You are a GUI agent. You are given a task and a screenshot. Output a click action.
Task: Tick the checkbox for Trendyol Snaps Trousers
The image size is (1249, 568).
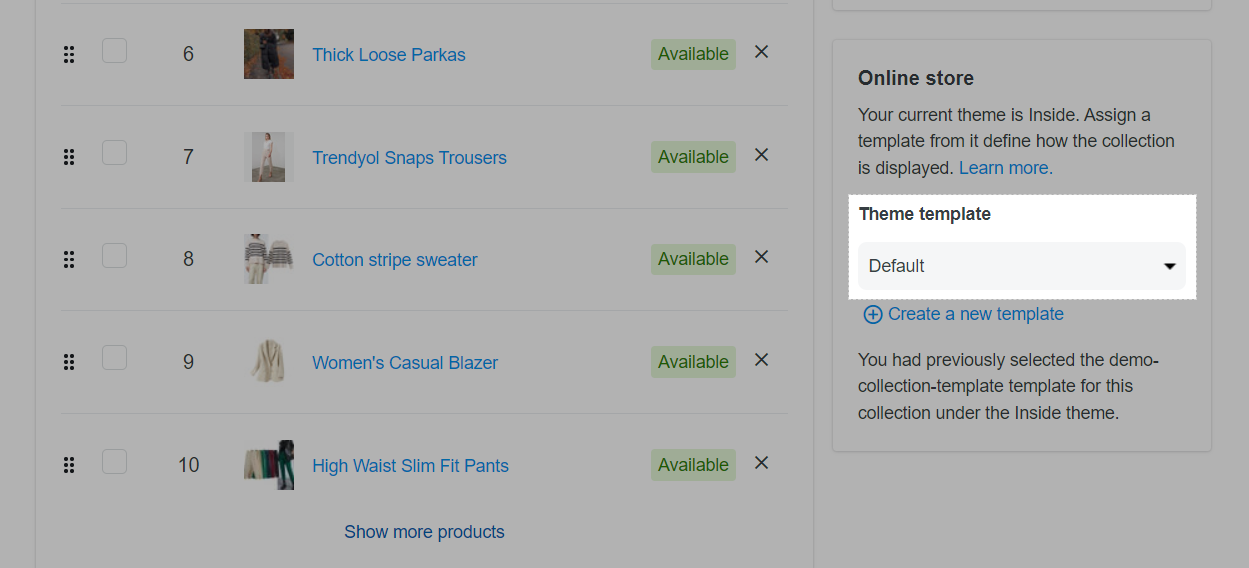(x=114, y=153)
